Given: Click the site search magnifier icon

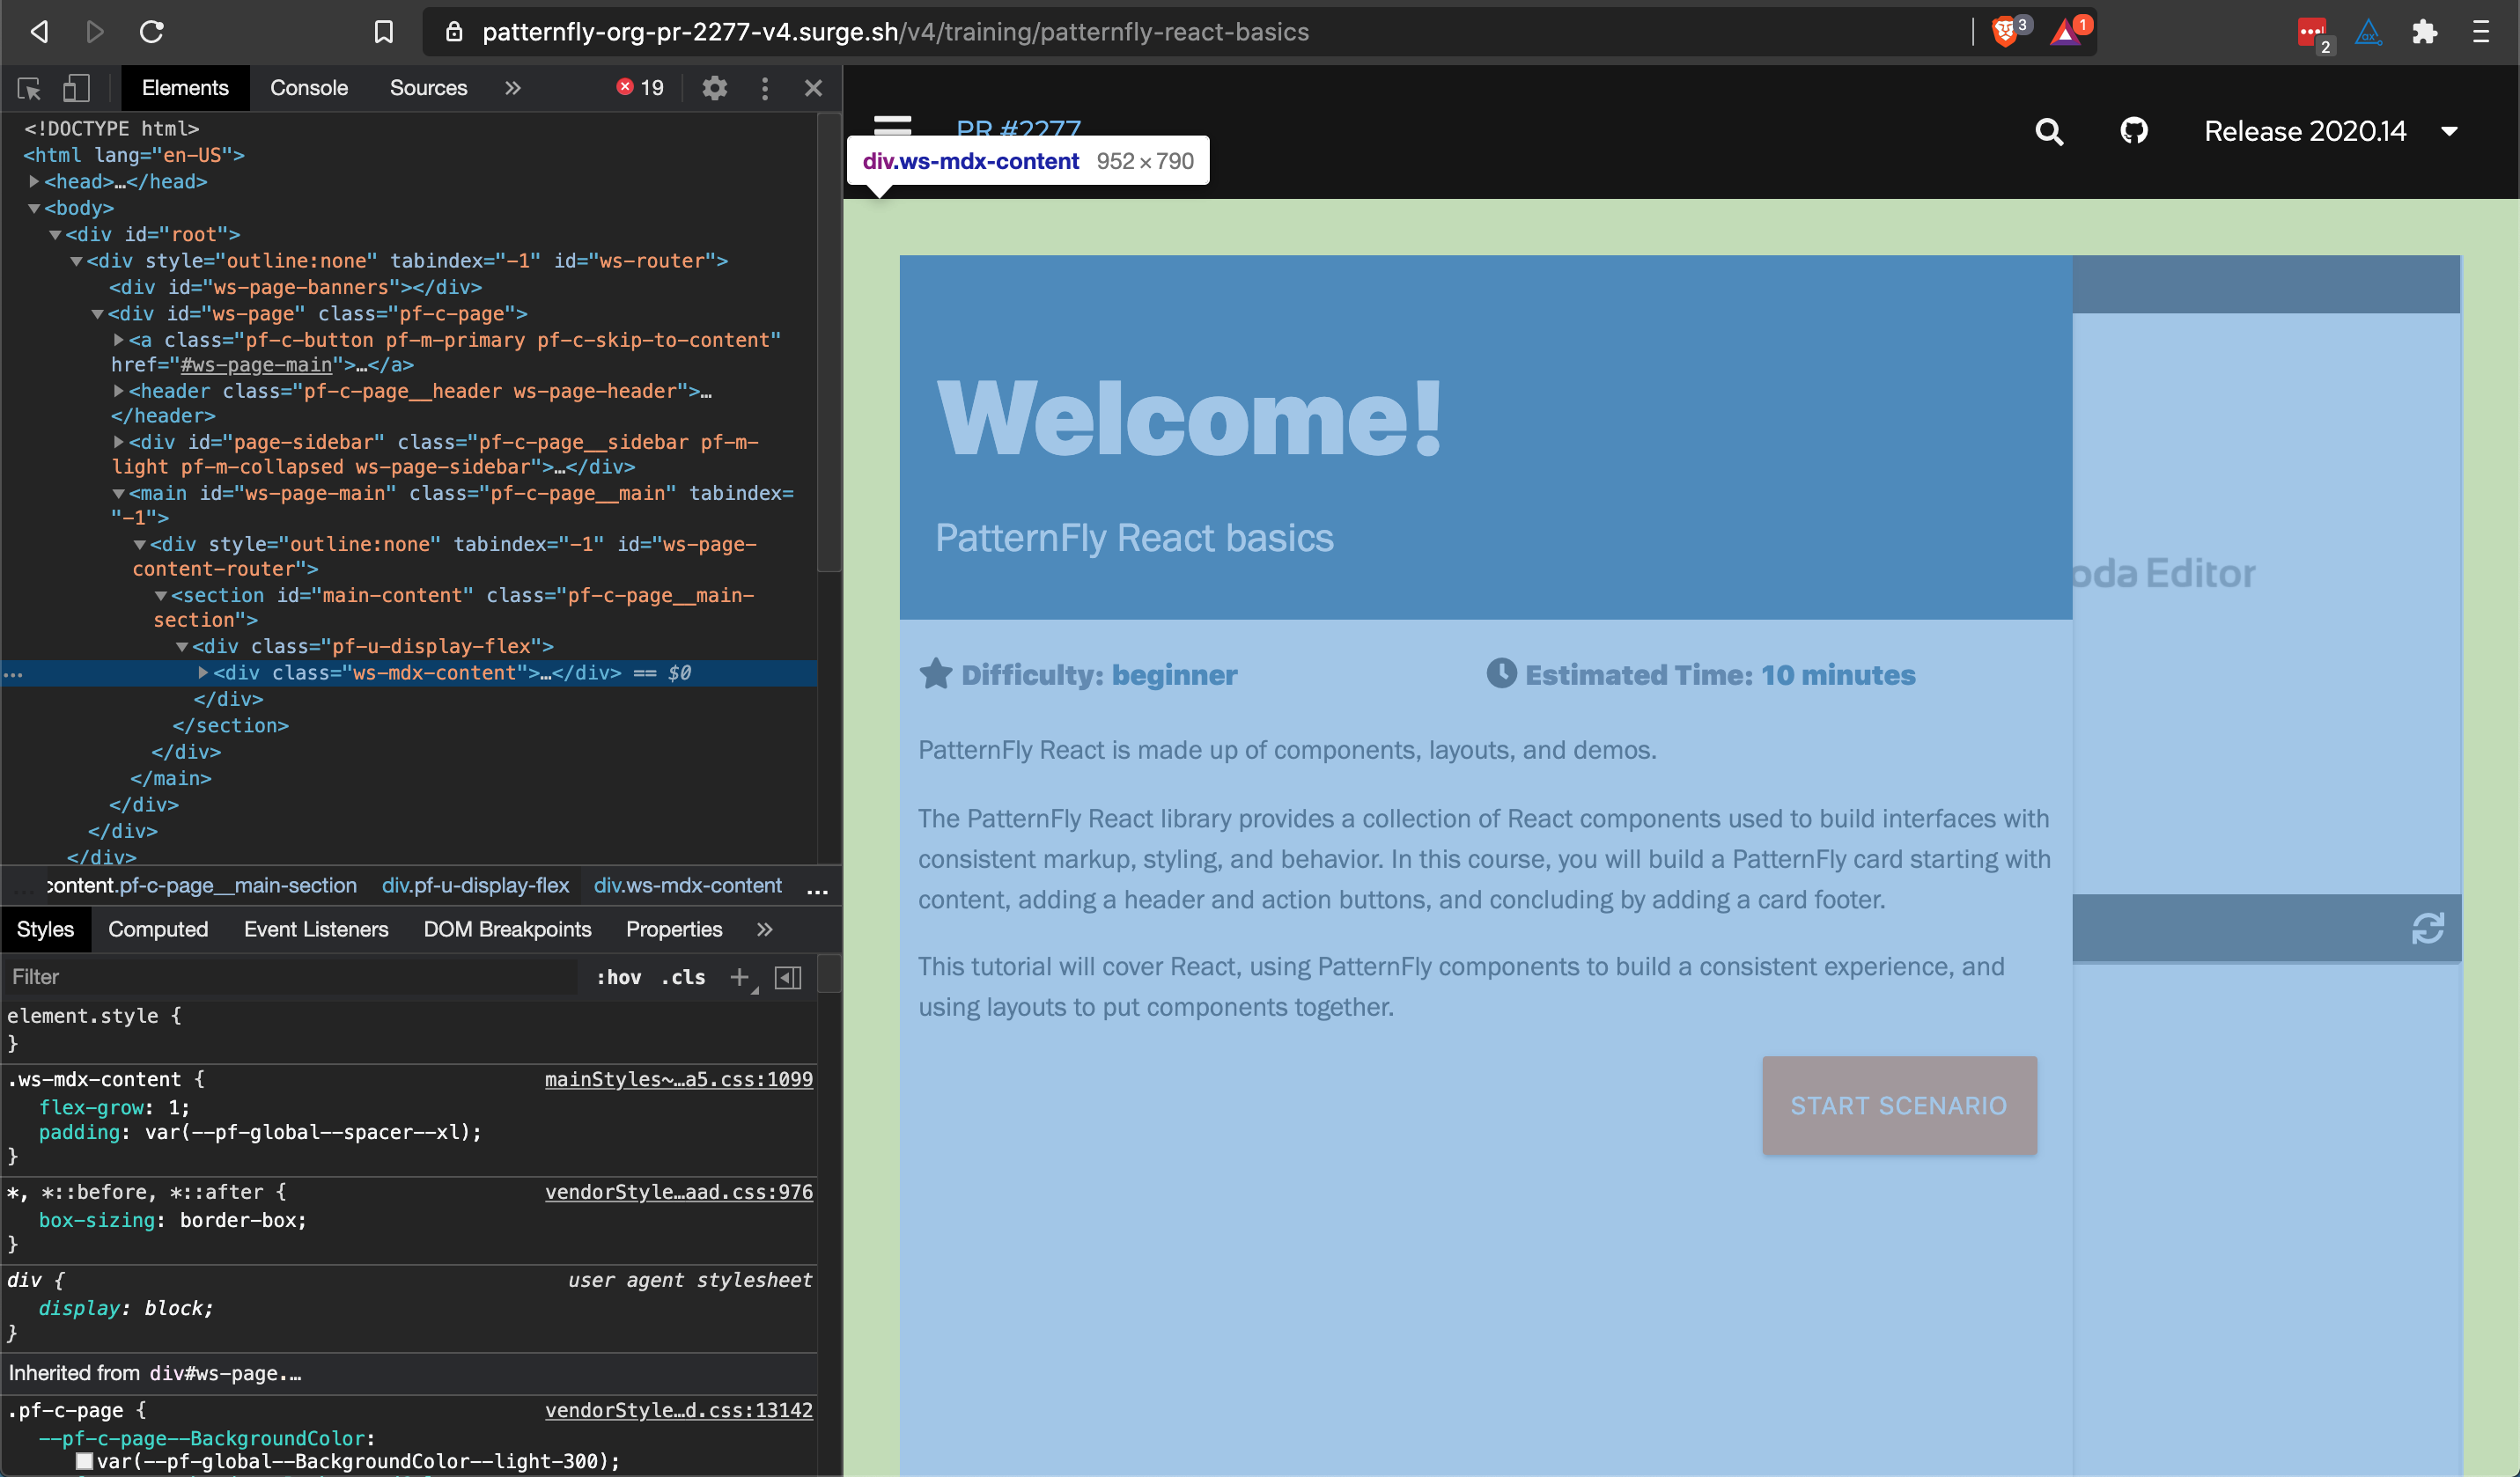Looking at the screenshot, I should click(2049, 131).
